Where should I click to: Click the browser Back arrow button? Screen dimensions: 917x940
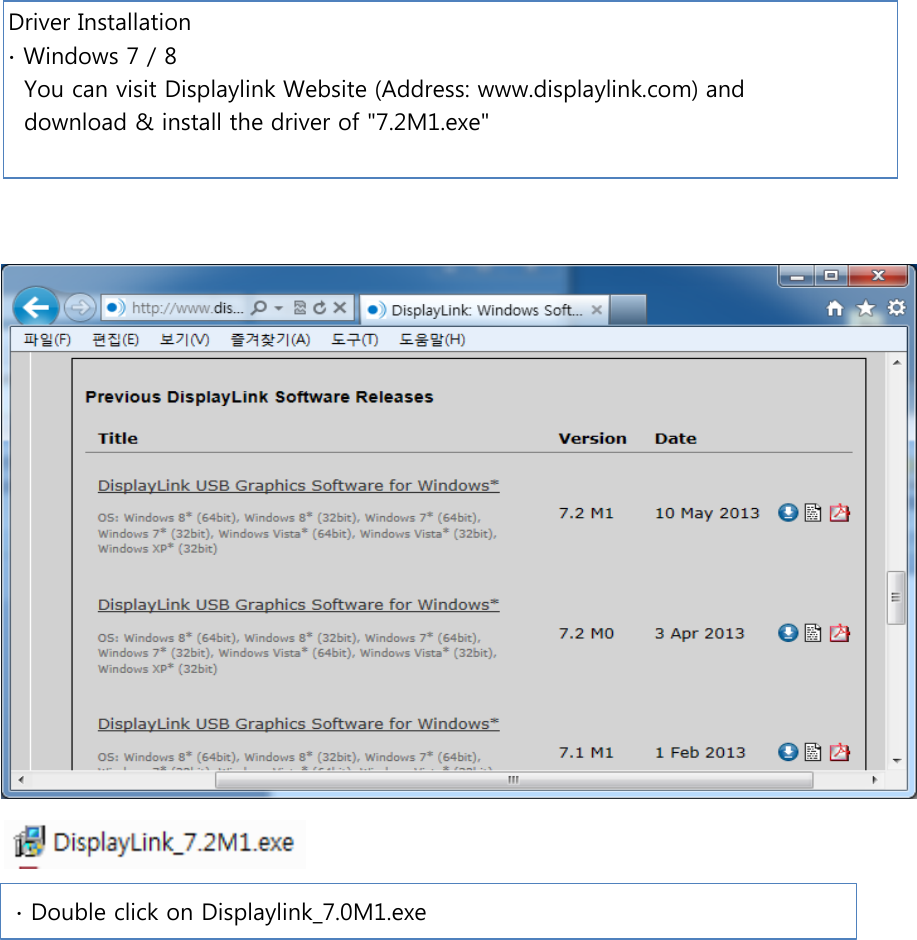[x=36, y=308]
